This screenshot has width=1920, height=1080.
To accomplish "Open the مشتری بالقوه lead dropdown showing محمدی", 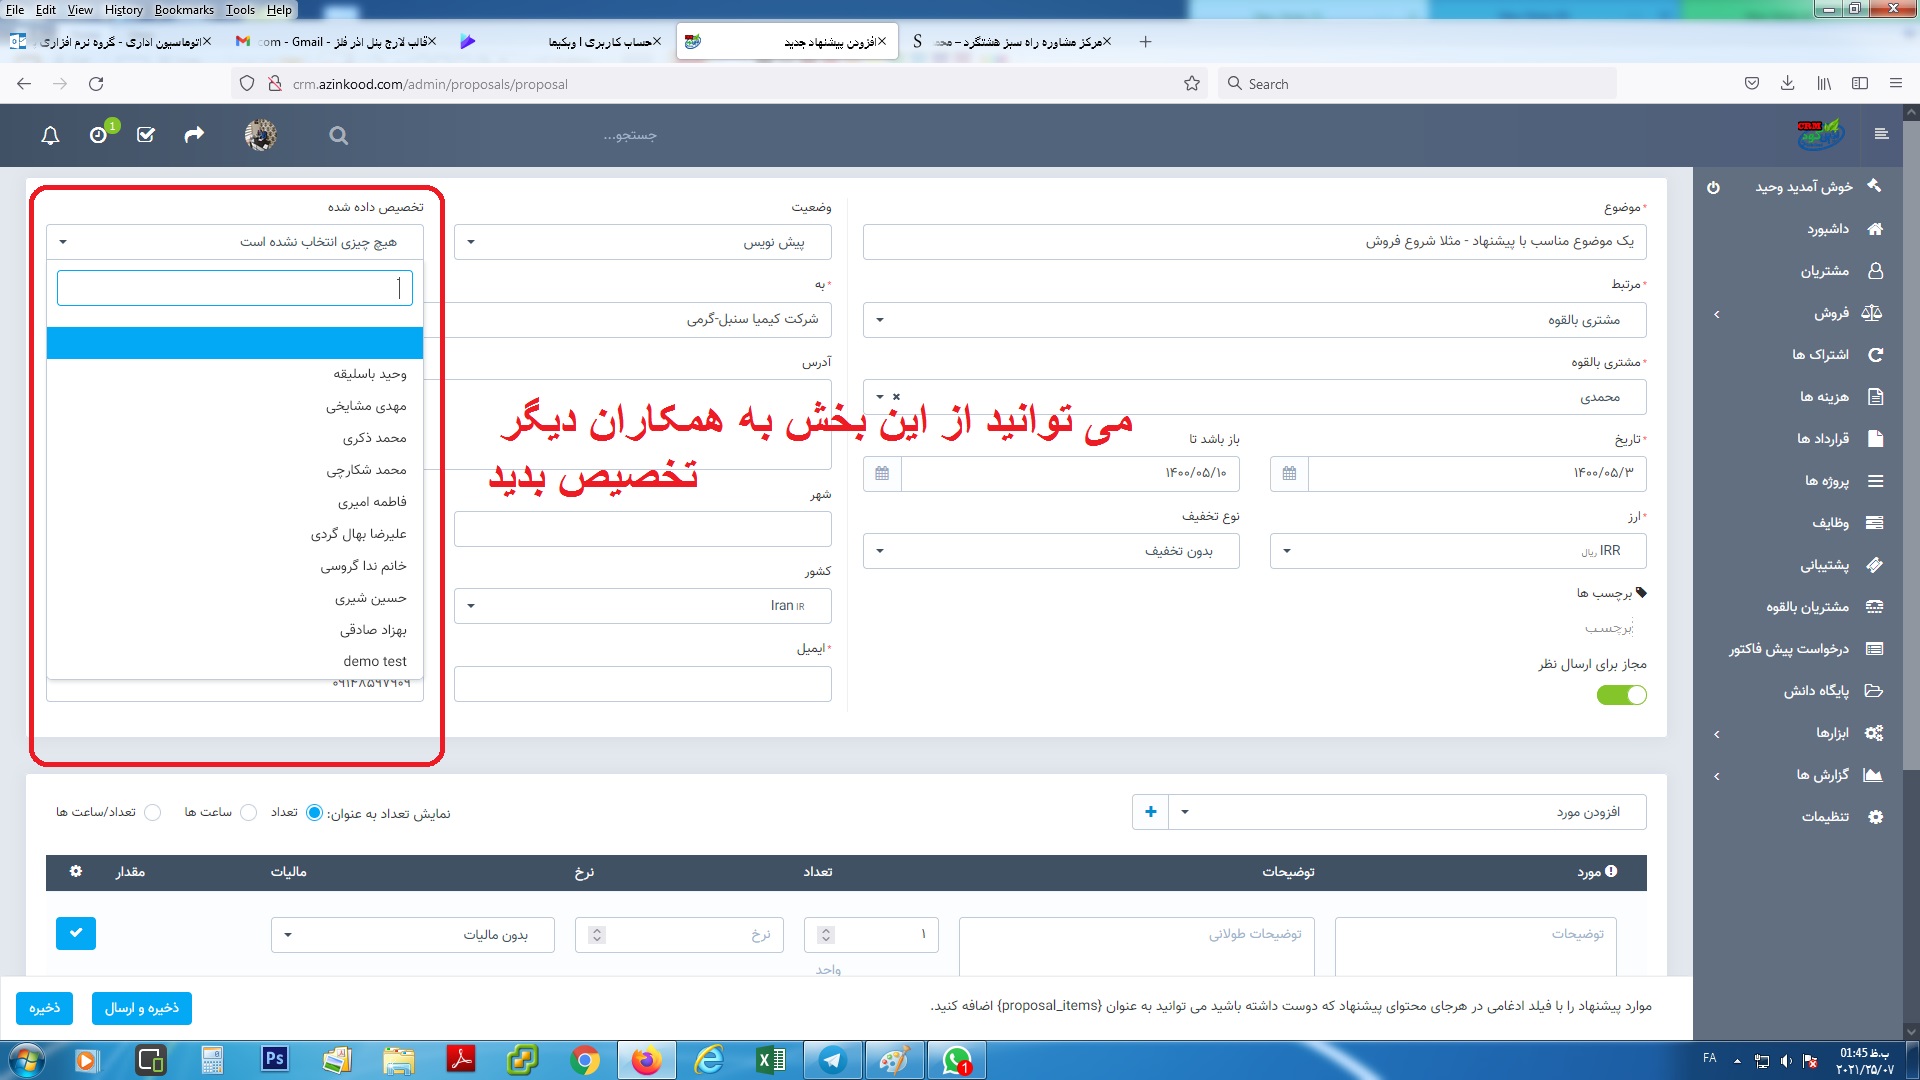I will tap(1254, 397).
